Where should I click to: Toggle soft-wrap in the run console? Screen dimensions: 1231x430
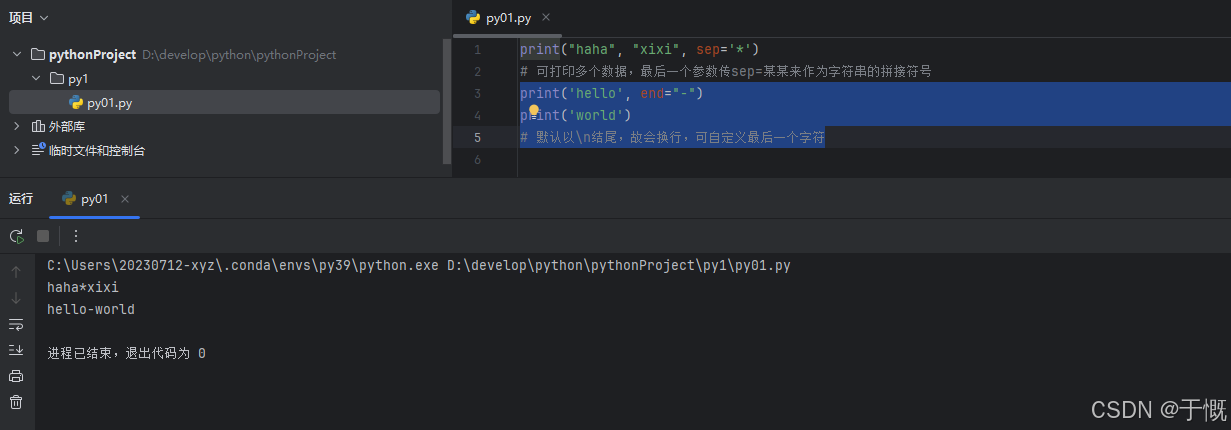(x=16, y=324)
